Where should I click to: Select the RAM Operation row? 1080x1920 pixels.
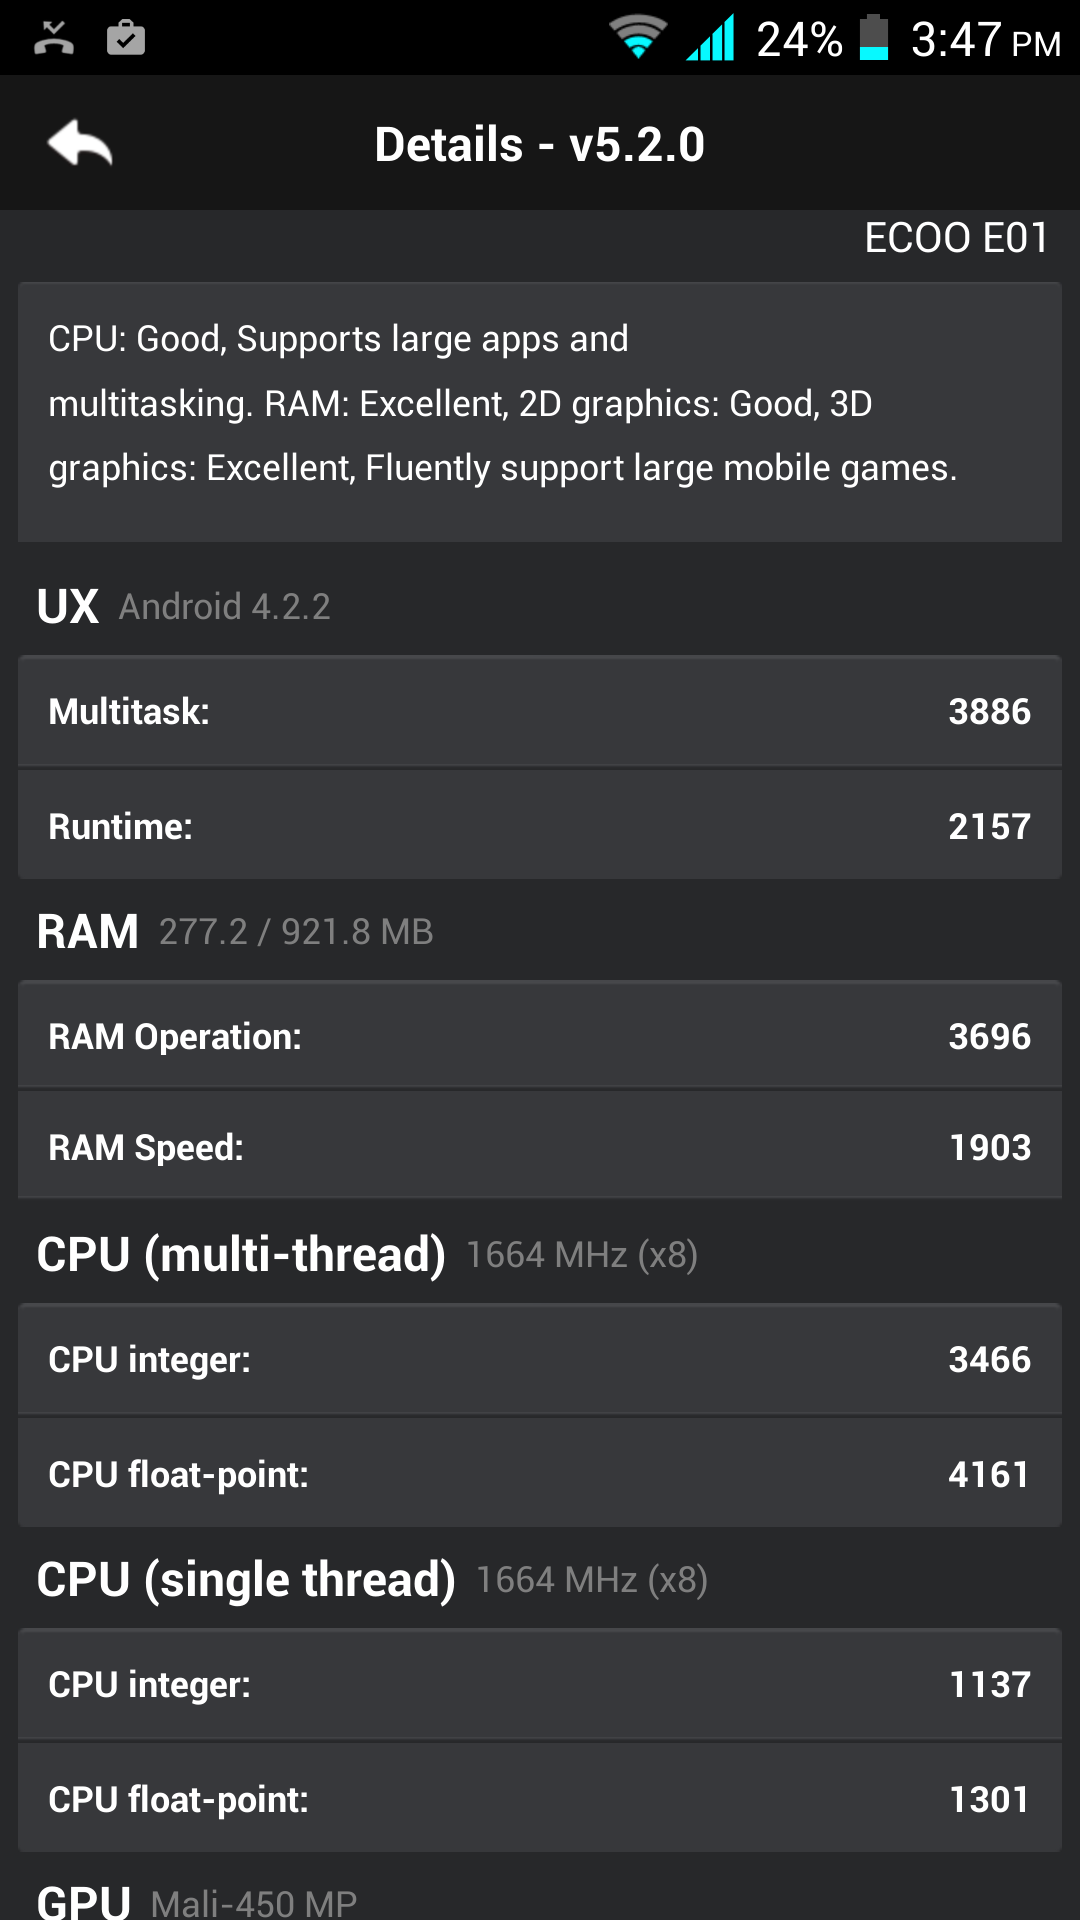[540, 1035]
